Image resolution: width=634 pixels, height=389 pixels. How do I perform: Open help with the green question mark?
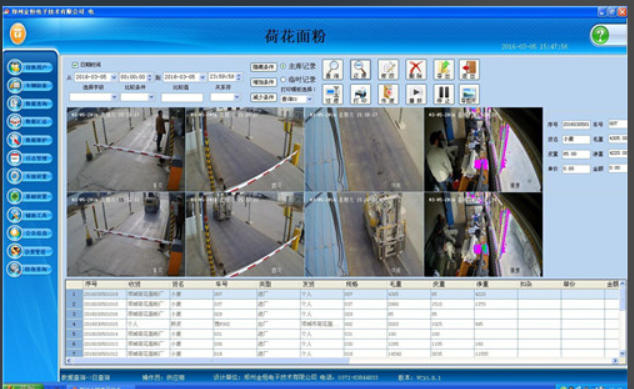[600, 36]
